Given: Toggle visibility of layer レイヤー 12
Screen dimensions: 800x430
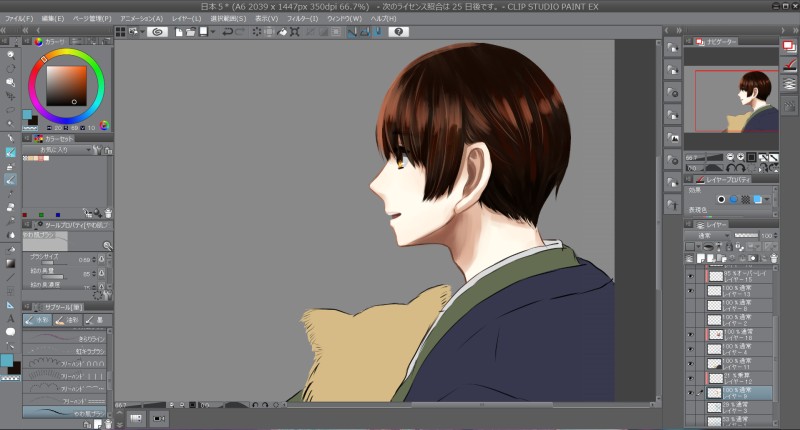Looking at the screenshot, I should tap(690, 378).
